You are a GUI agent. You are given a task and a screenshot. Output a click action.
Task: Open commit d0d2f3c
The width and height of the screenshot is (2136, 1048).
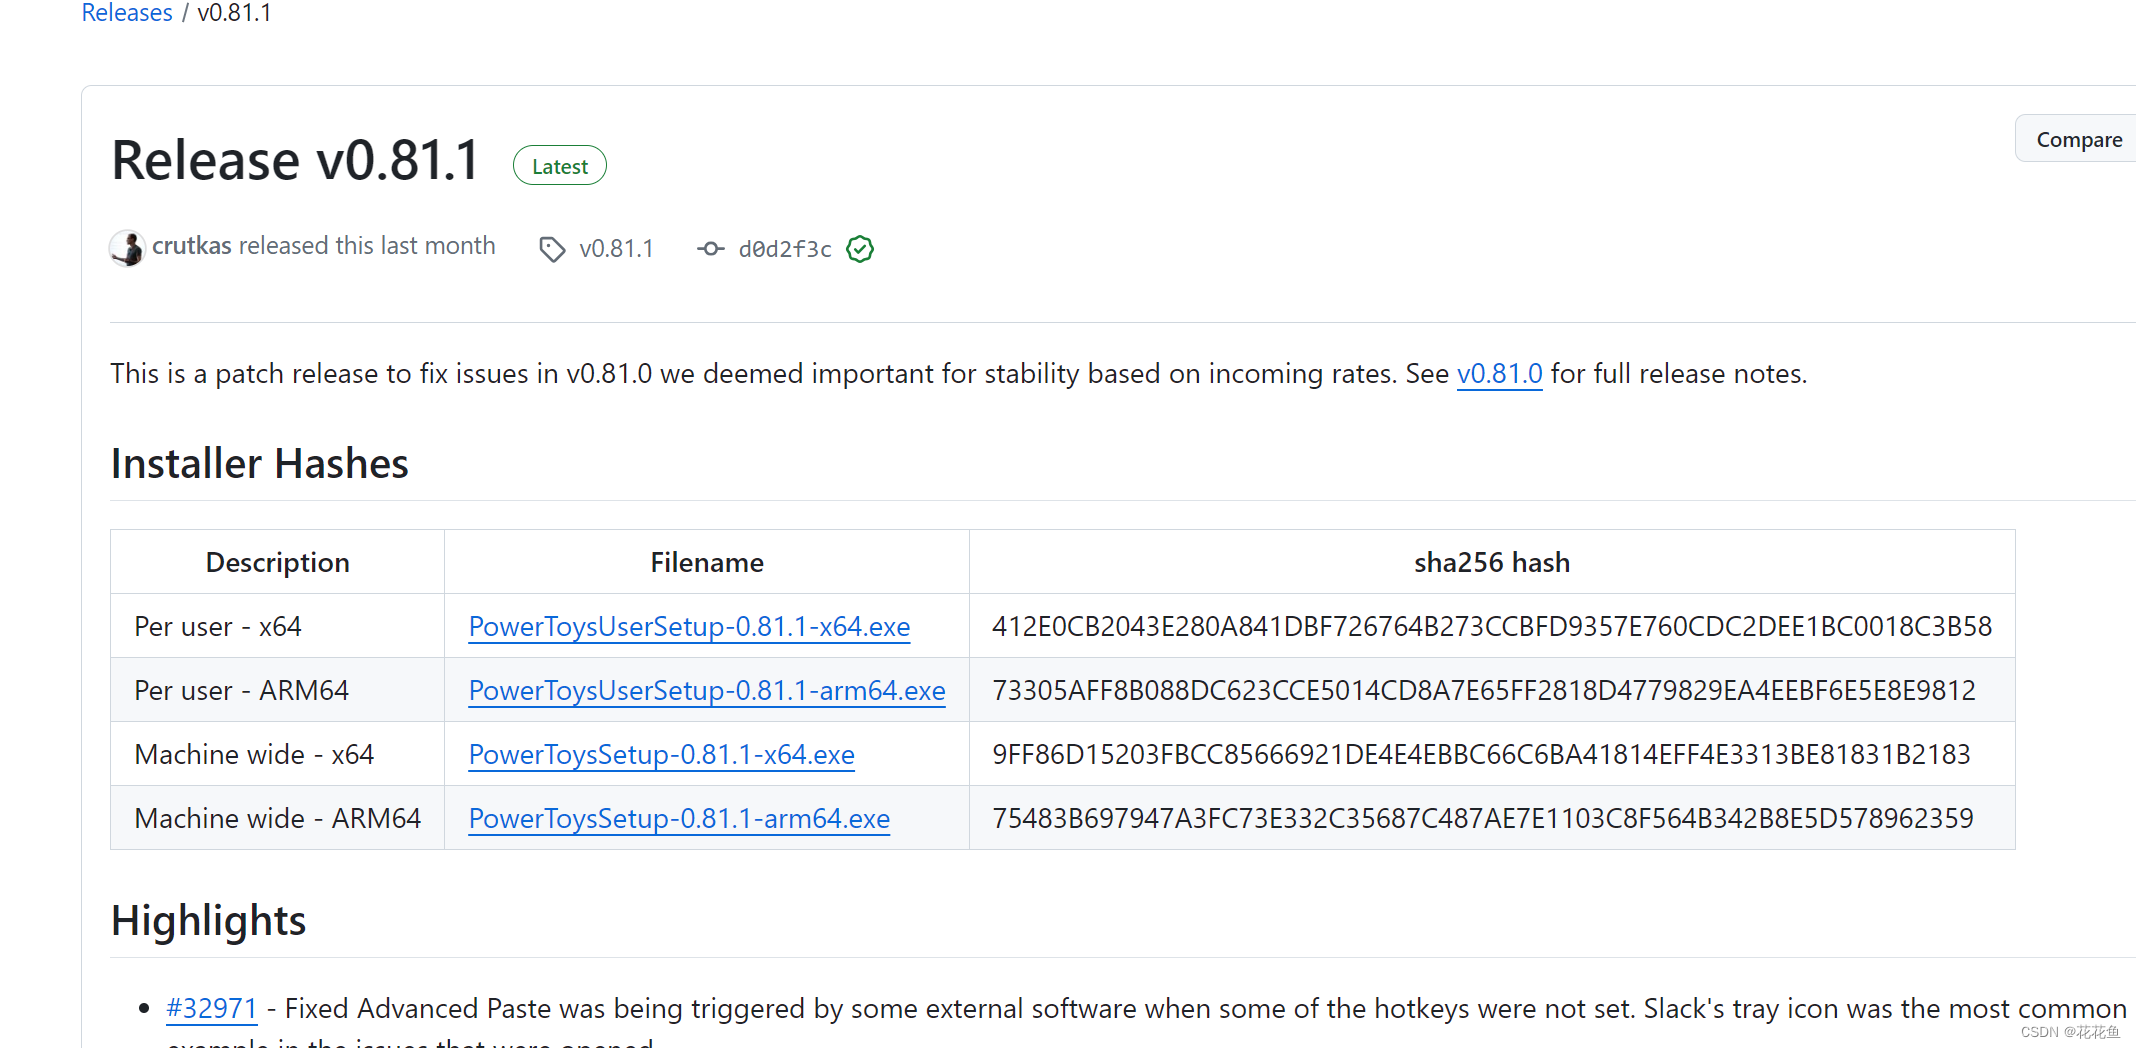pyautogui.click(x=785, y=249)
